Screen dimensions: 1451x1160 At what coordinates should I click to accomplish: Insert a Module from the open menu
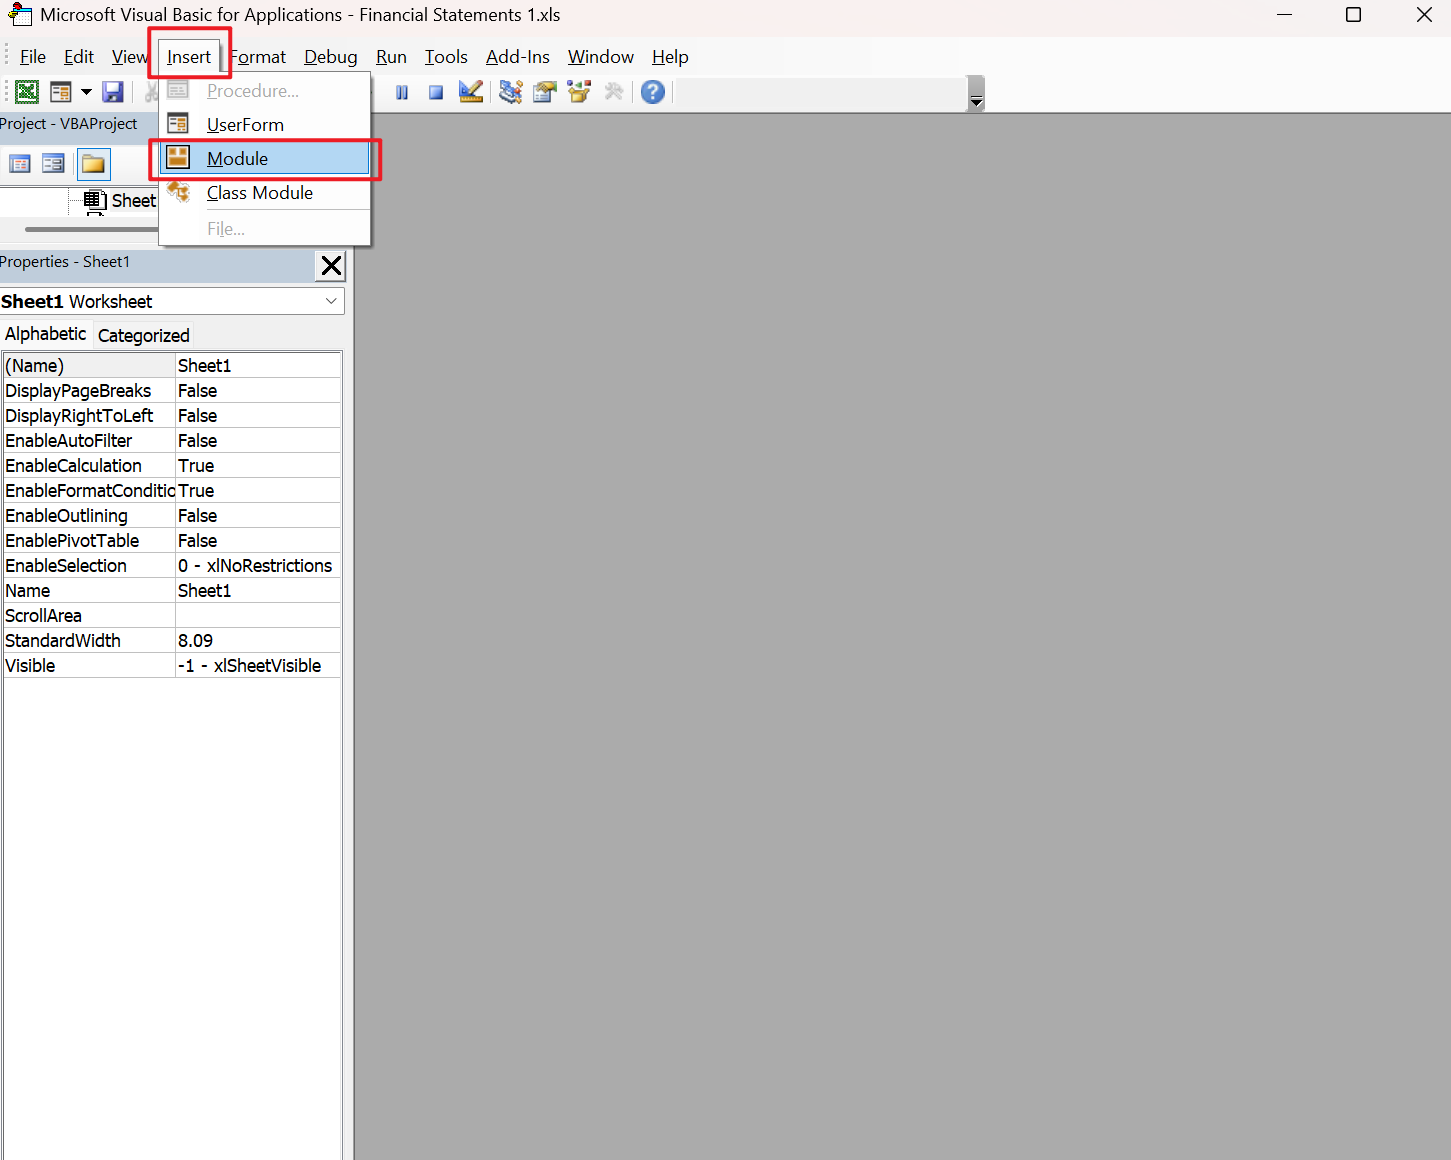[x=237, y=159]
